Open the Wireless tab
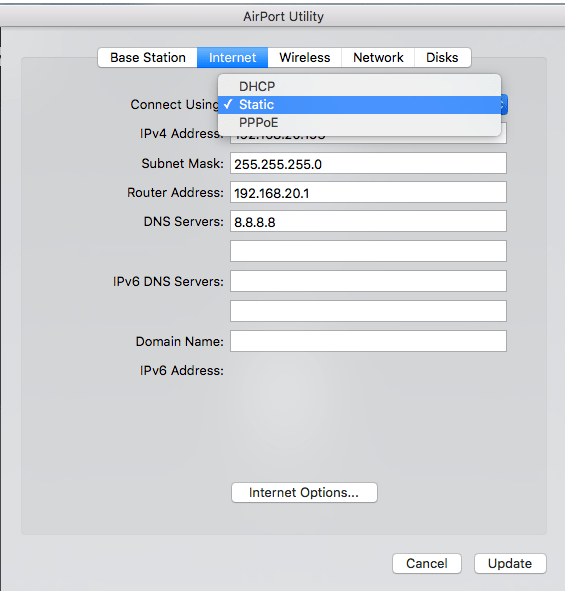 click(305, 58)
